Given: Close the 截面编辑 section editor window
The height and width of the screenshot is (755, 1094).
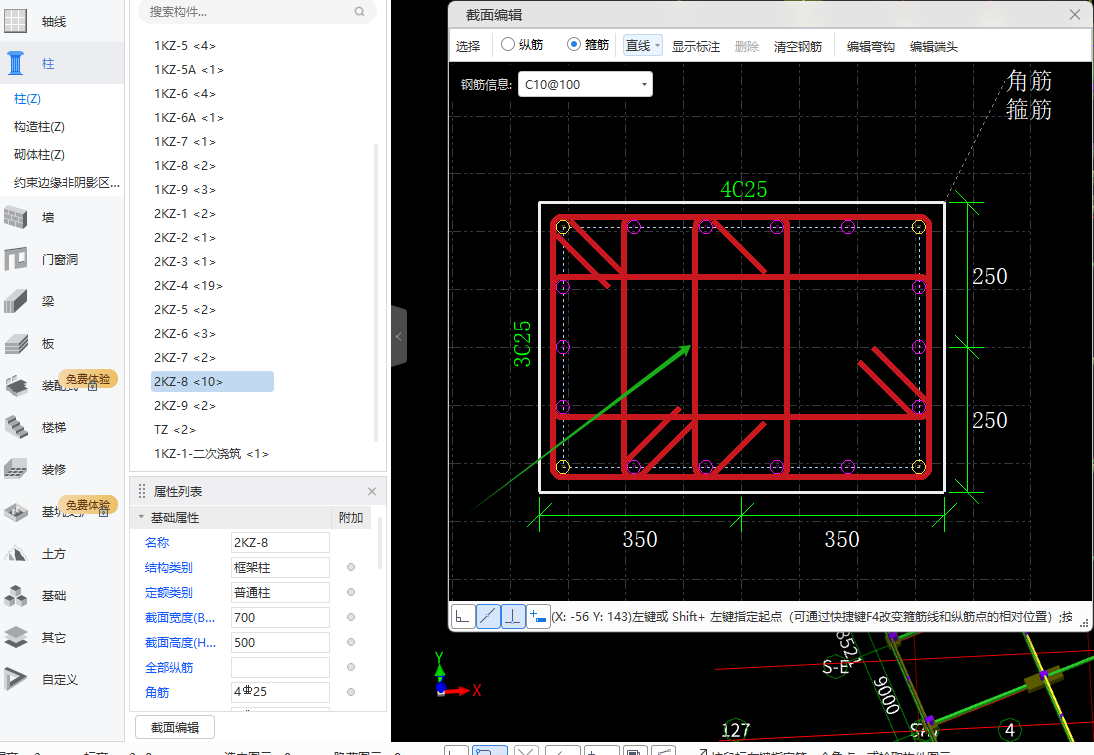Looking at the screenshot, I should 1075,15.
